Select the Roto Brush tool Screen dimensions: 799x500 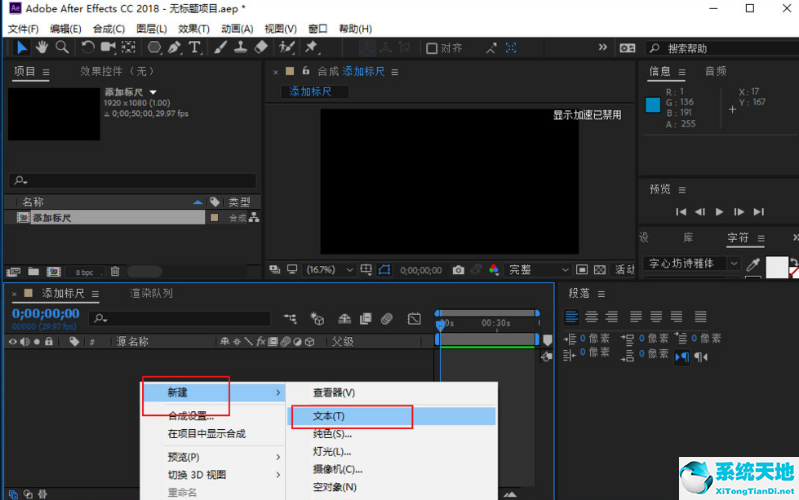pos(287,48)
